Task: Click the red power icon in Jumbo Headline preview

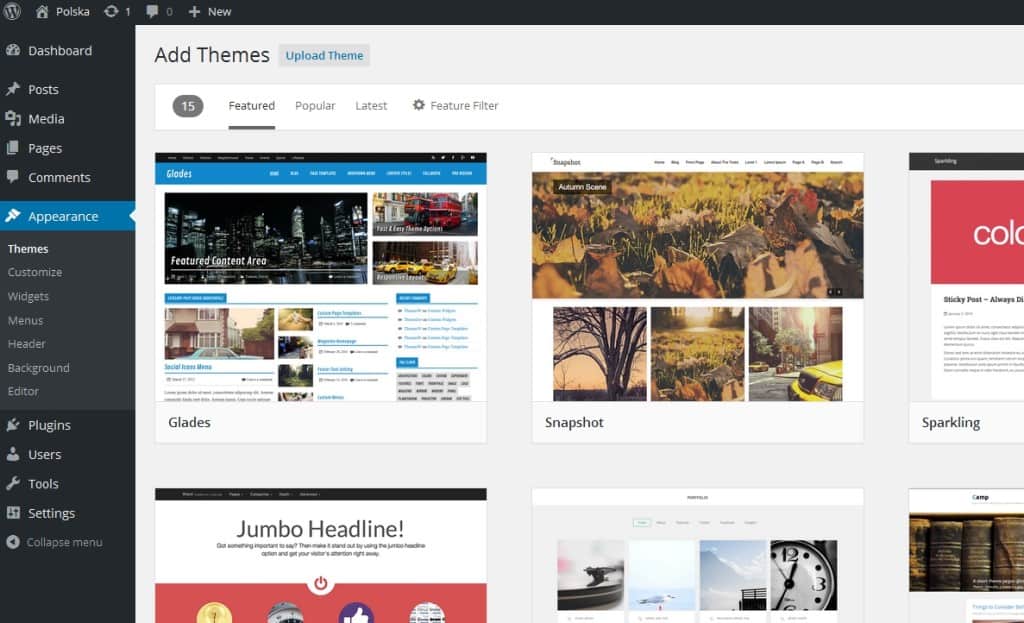Action: (x=321, y=583)
